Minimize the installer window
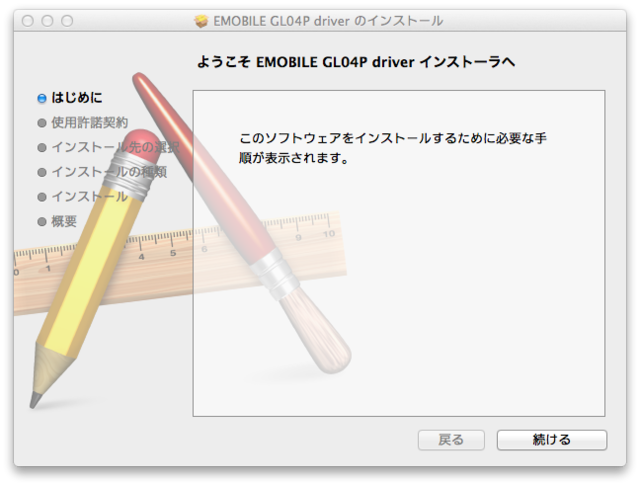The height and width of the screenshot is (486, 640). (x=47, y=21)
